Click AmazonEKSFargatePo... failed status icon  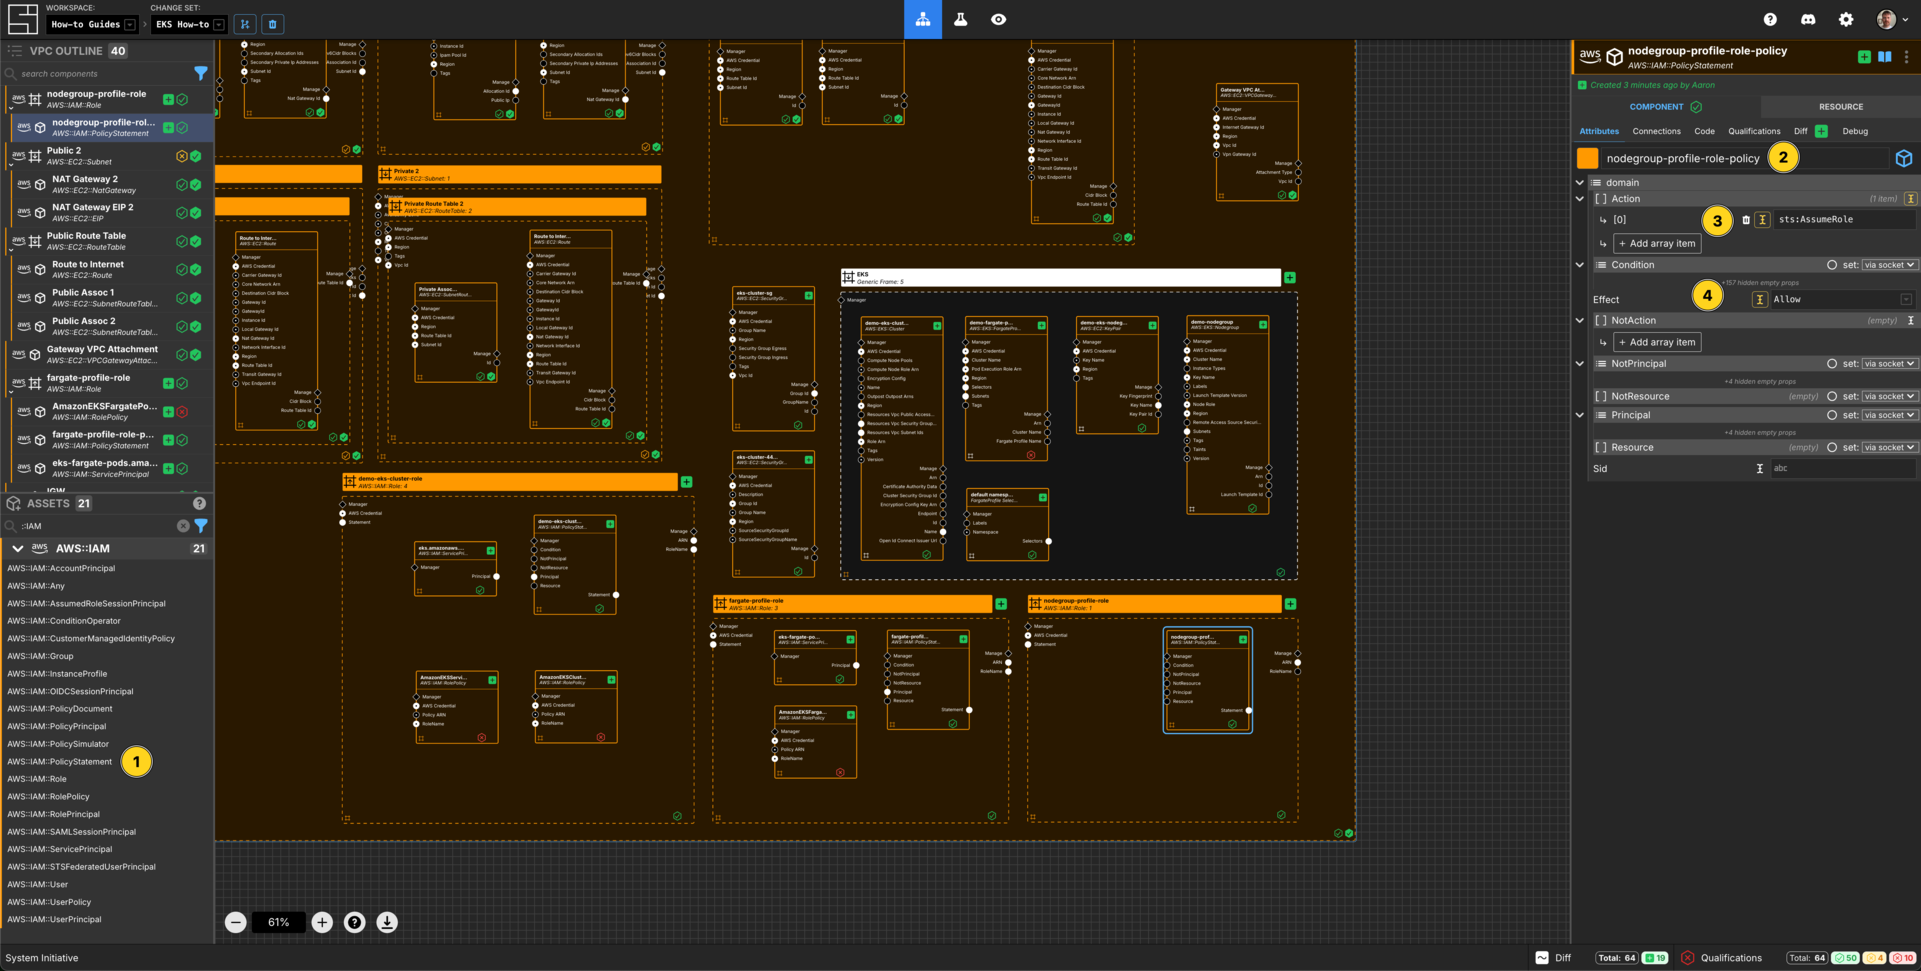click(182, 412)
